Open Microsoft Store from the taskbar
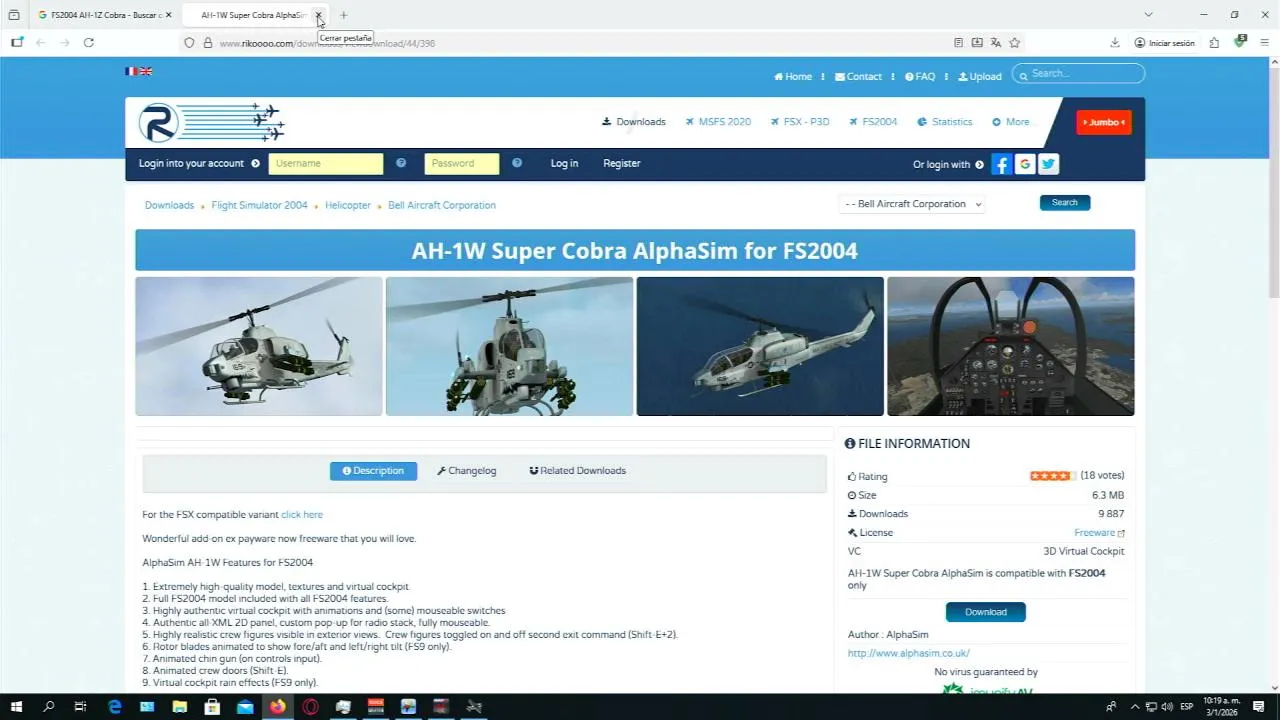The width and height of the screenshot is (1280, 720). [x=212, y=707]
